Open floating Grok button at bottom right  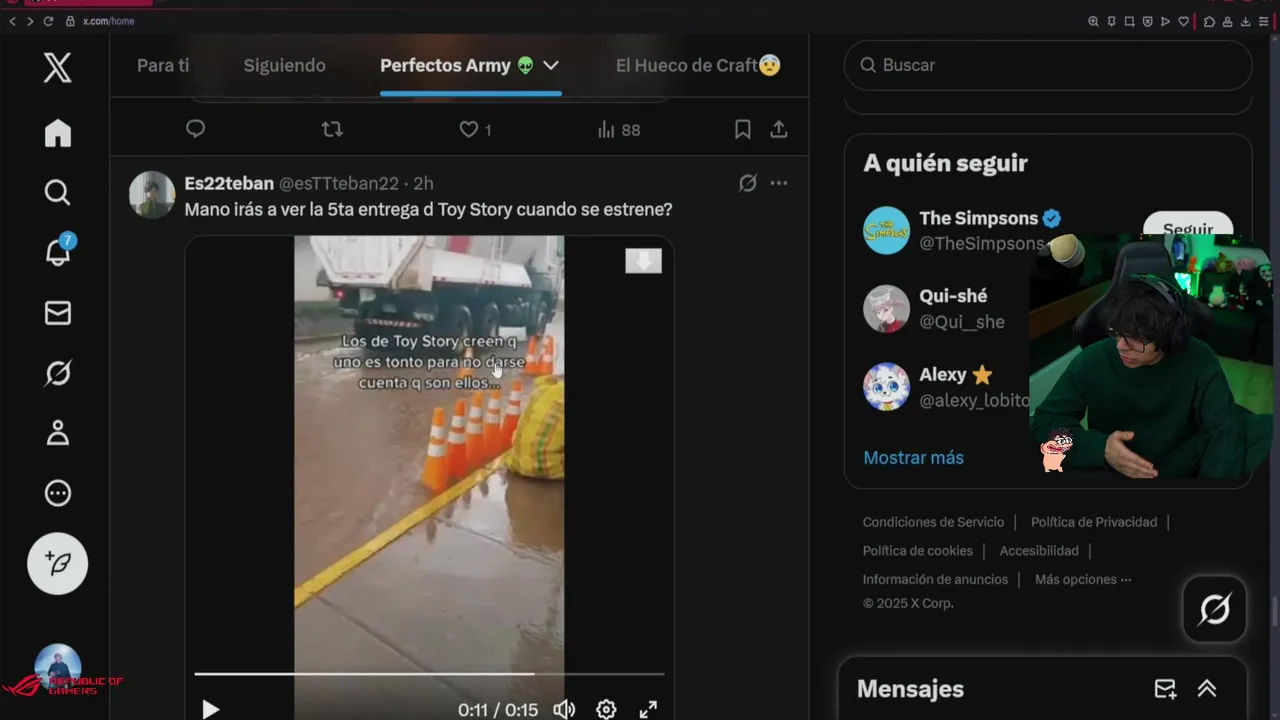(x=1215, y=609)
